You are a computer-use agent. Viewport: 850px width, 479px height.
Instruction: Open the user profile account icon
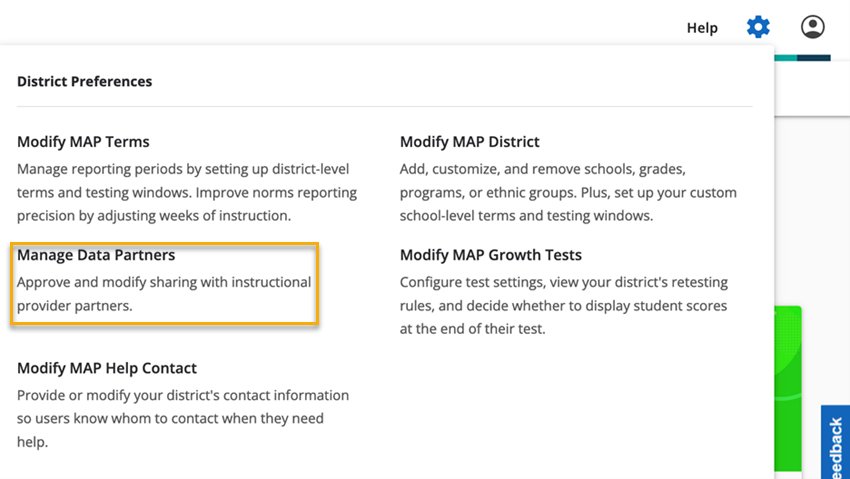813,27
